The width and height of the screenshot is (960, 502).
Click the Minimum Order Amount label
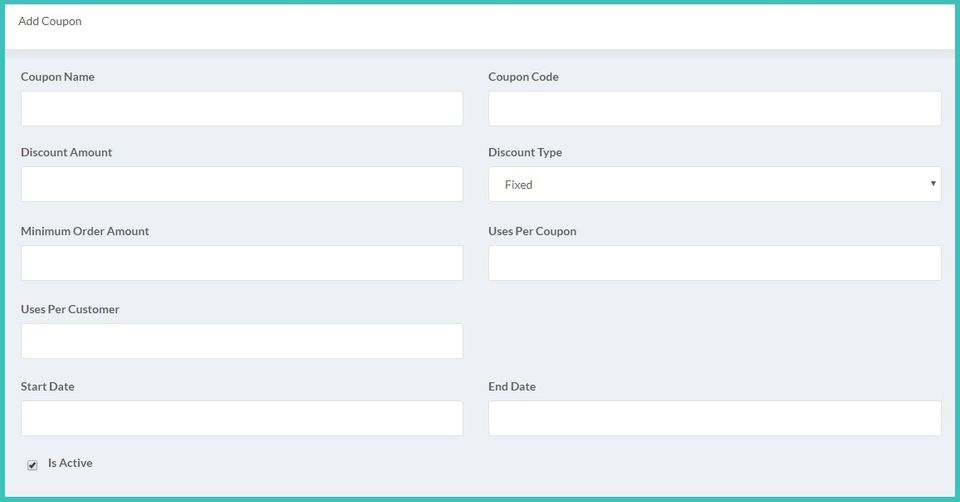85,231
